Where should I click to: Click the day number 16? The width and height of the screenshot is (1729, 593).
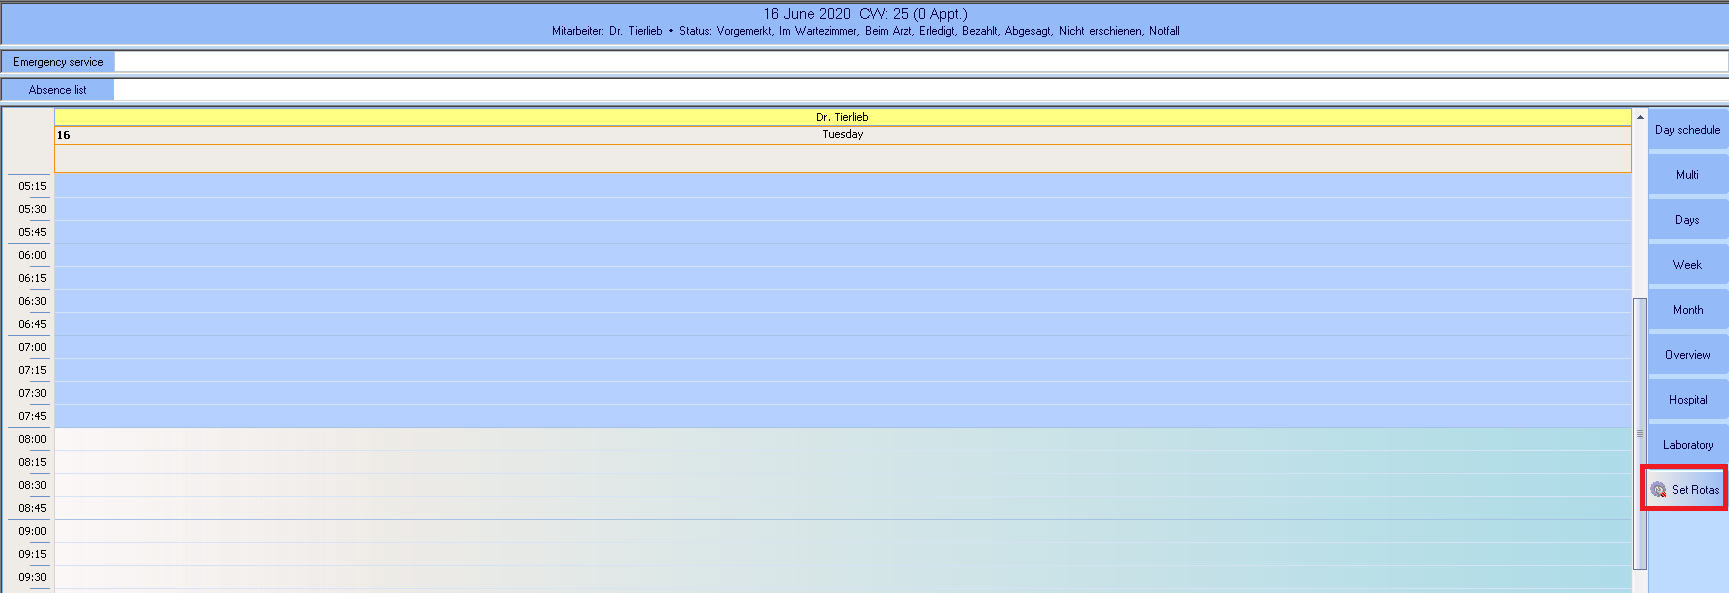point(64,135)
